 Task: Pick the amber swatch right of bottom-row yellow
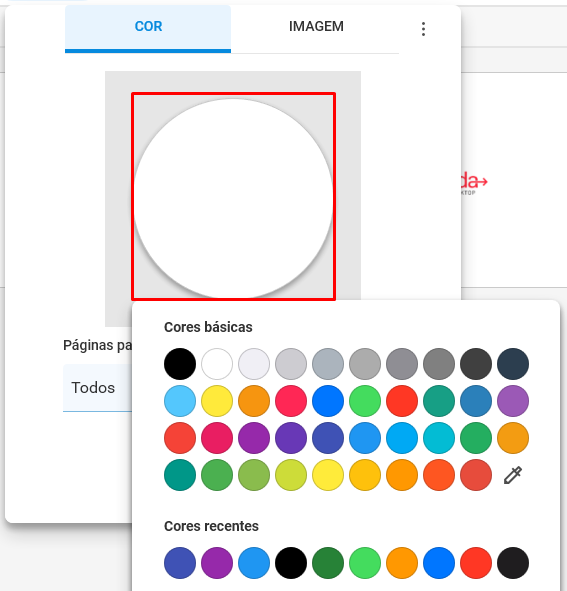[365, 475]
